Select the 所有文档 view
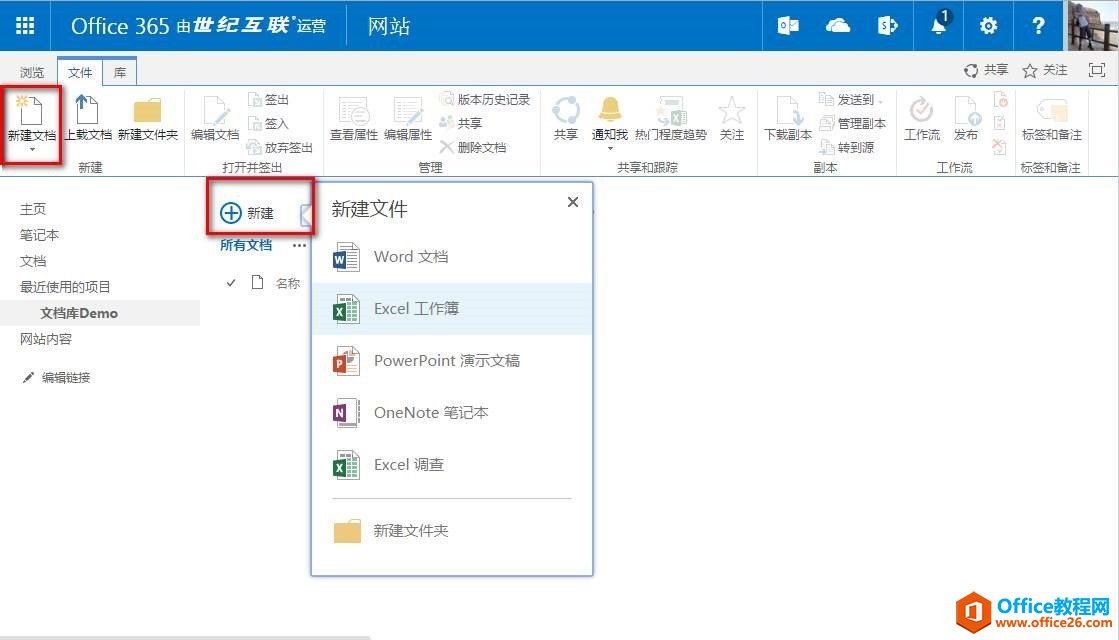This screenshot has width=1119, height=640. [246, 245]
